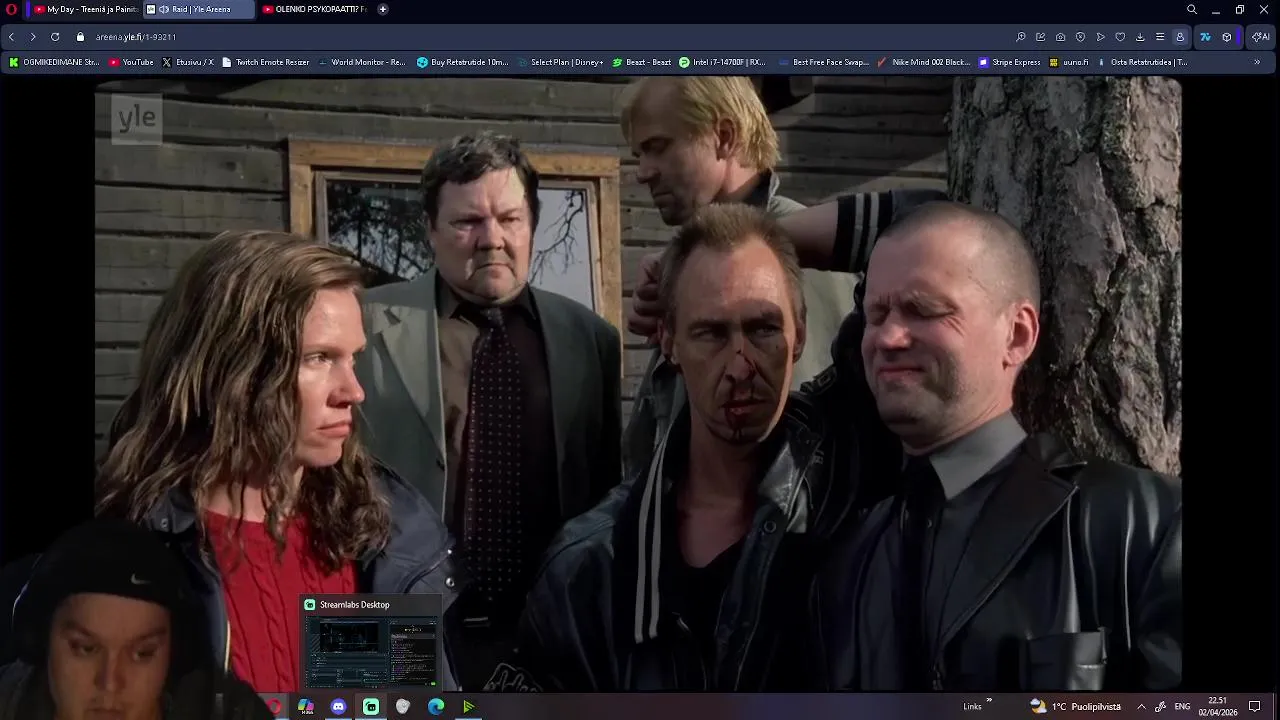Open the World Monitor bookmark
Image resolution: width=1280 pixels, height=720 pixels.
coord(361,62)
